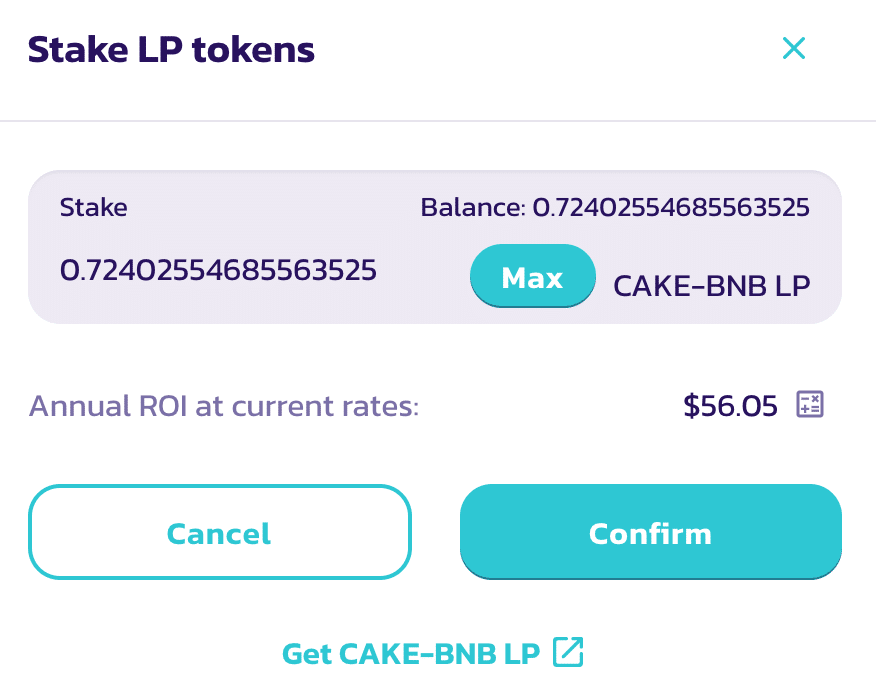
Task: Cancel the staking dialog
Action: [219, 533]
